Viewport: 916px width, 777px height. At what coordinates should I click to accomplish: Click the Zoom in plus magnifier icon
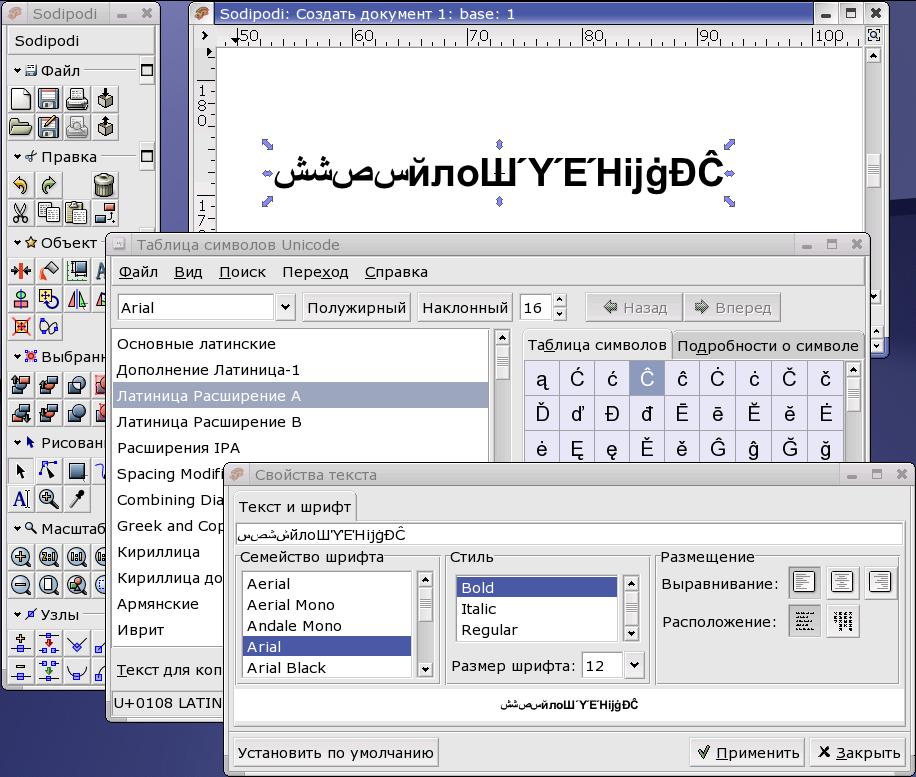click(21, 557)
